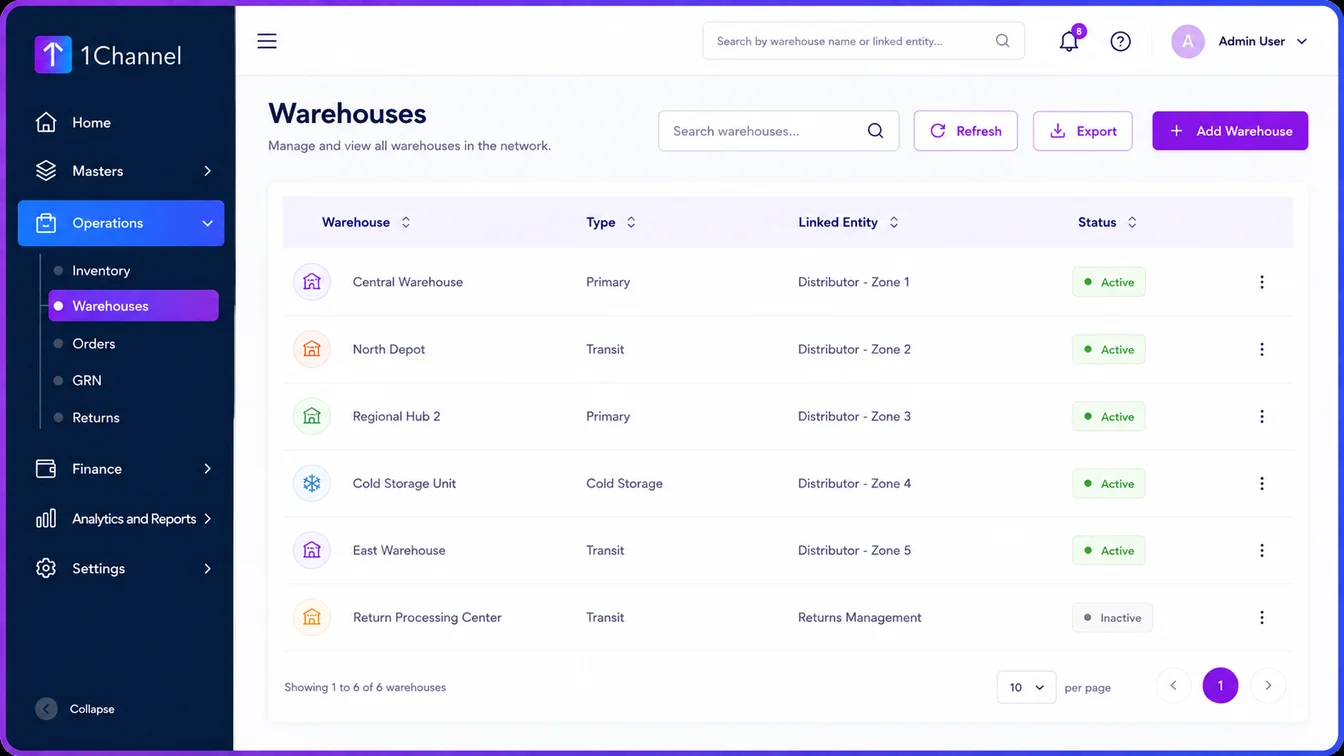Click the Cold Storage Unit name

(404, 483)
